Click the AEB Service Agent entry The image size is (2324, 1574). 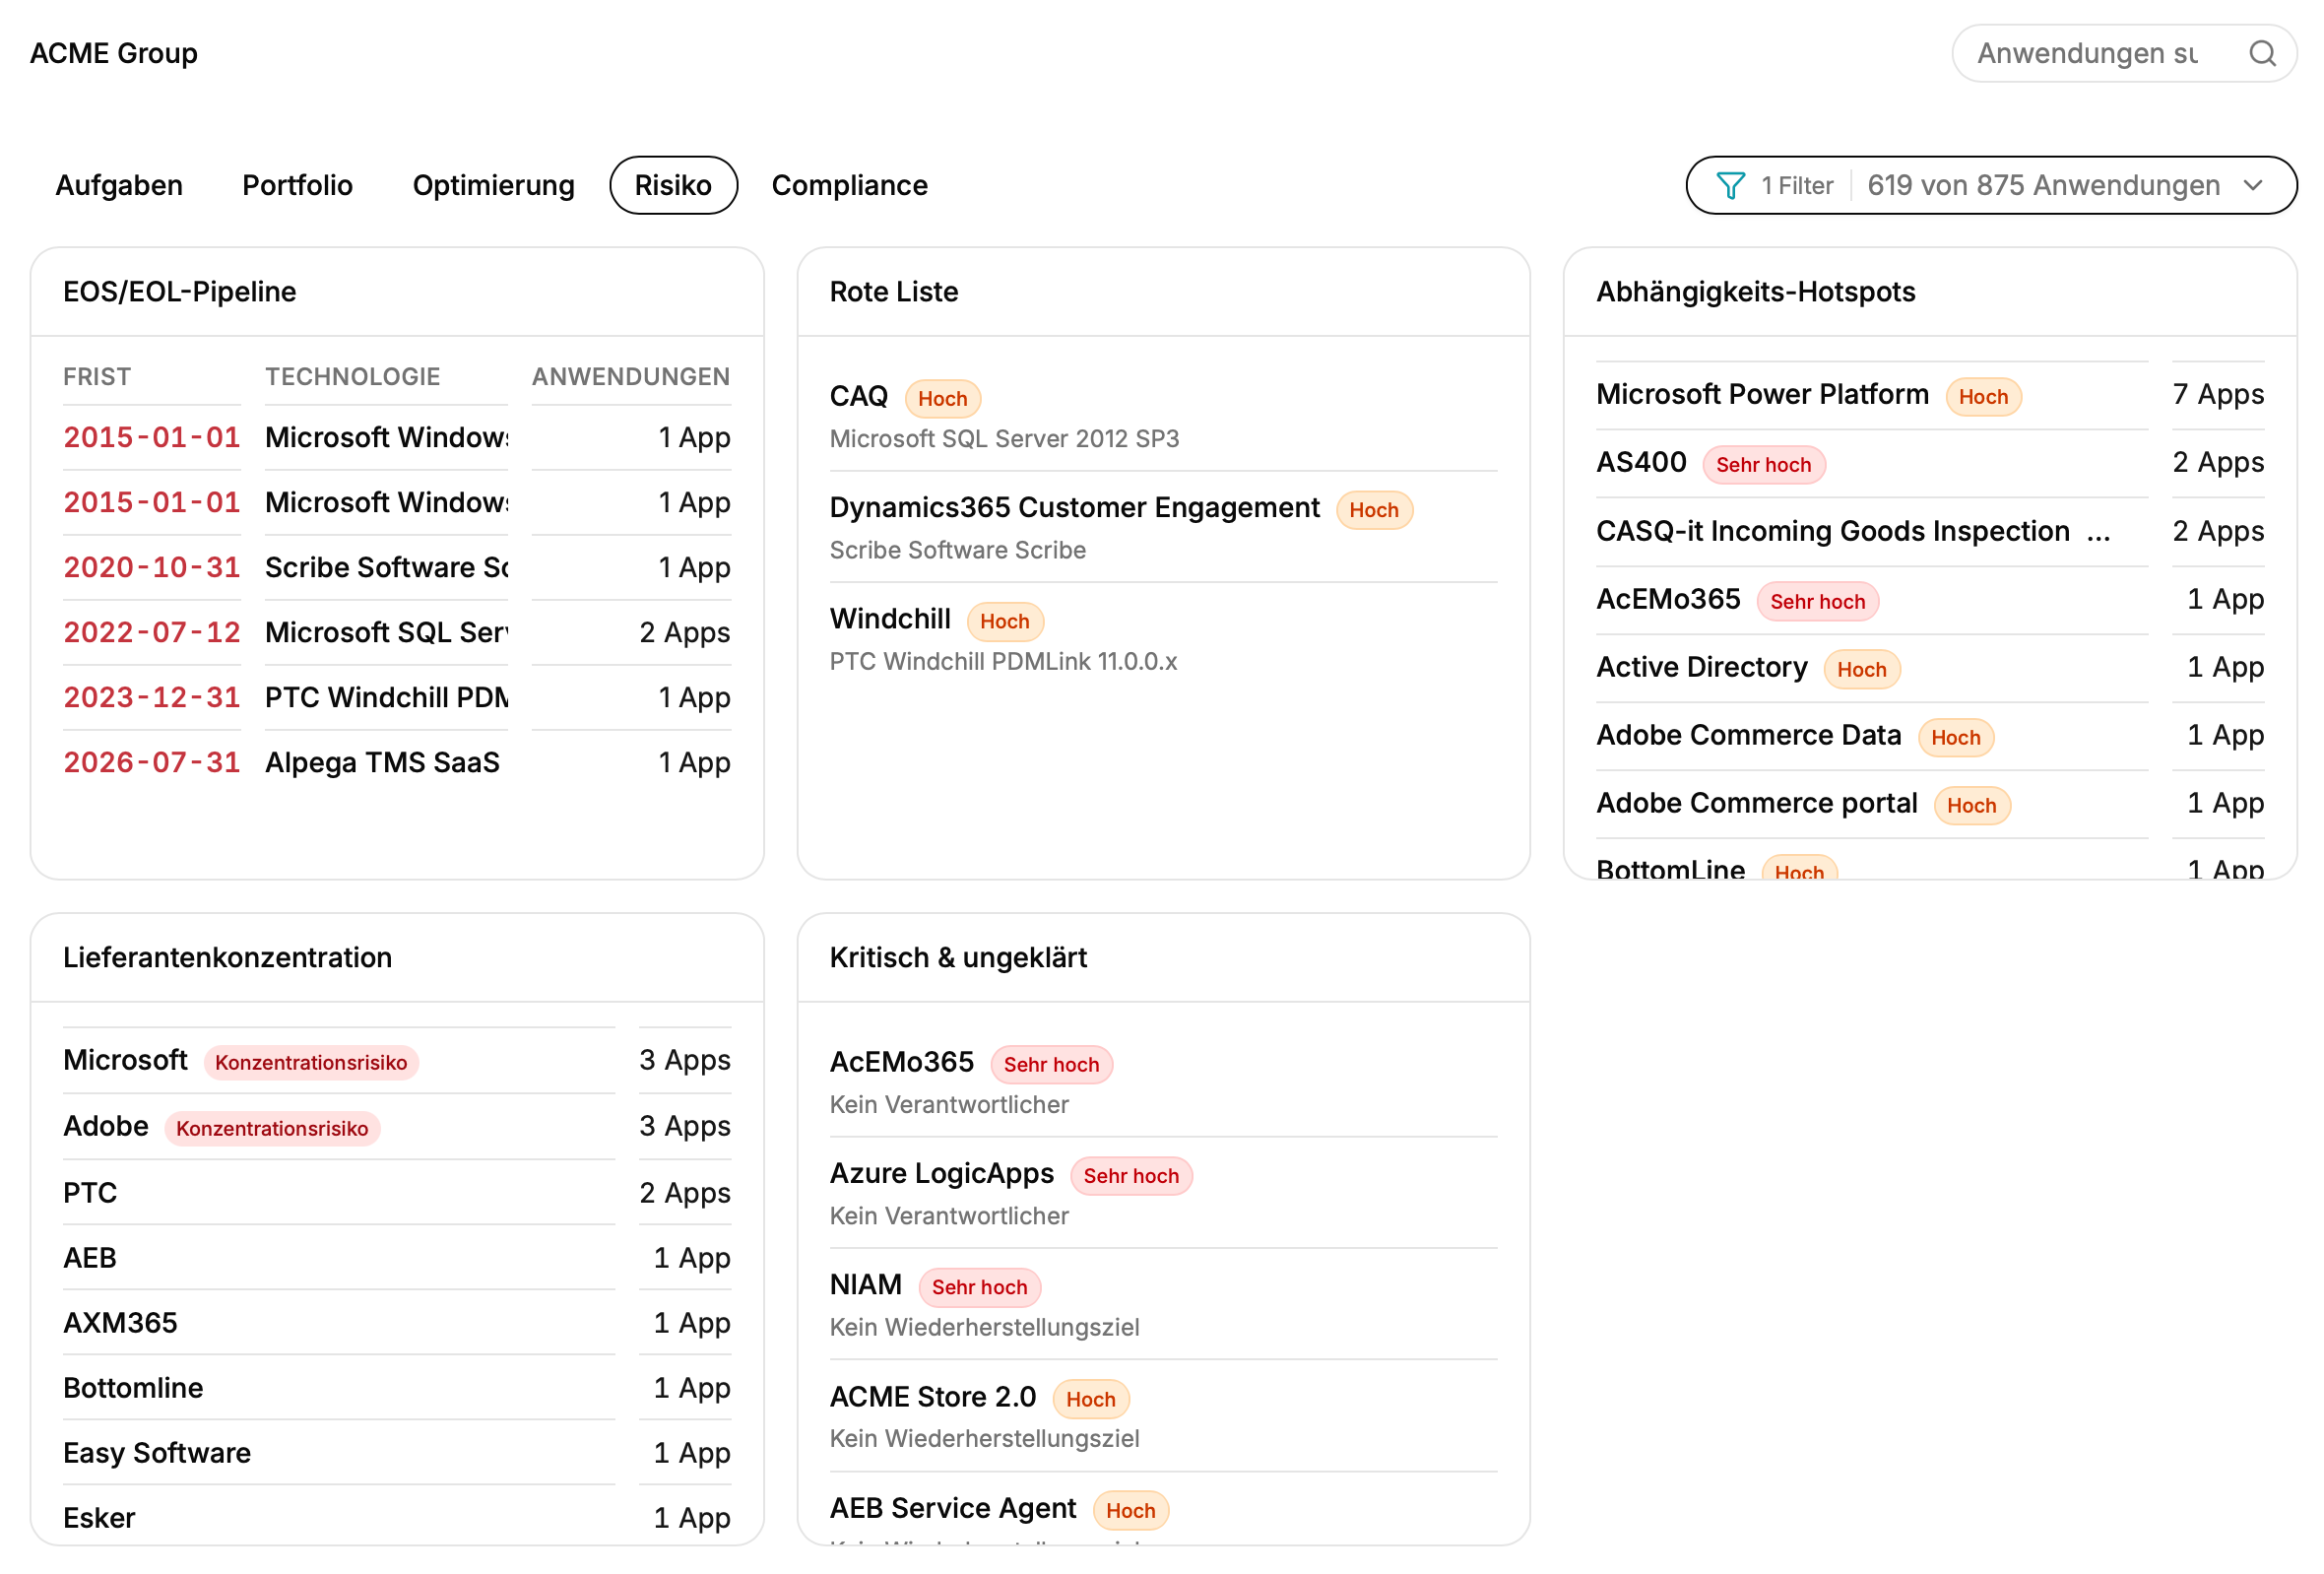1163,1510
